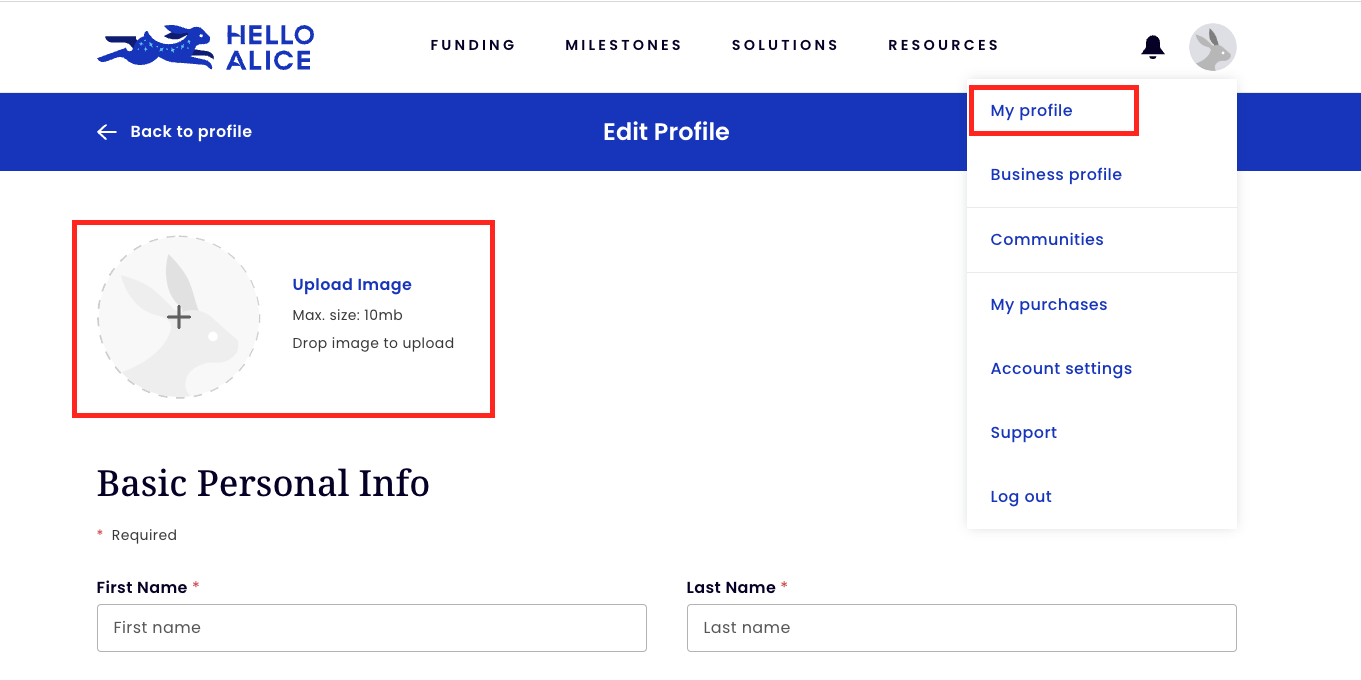Log out of the account
Image resolution: width=1361 pixels, height=680 pixels.
click(x=1021, y=497)
